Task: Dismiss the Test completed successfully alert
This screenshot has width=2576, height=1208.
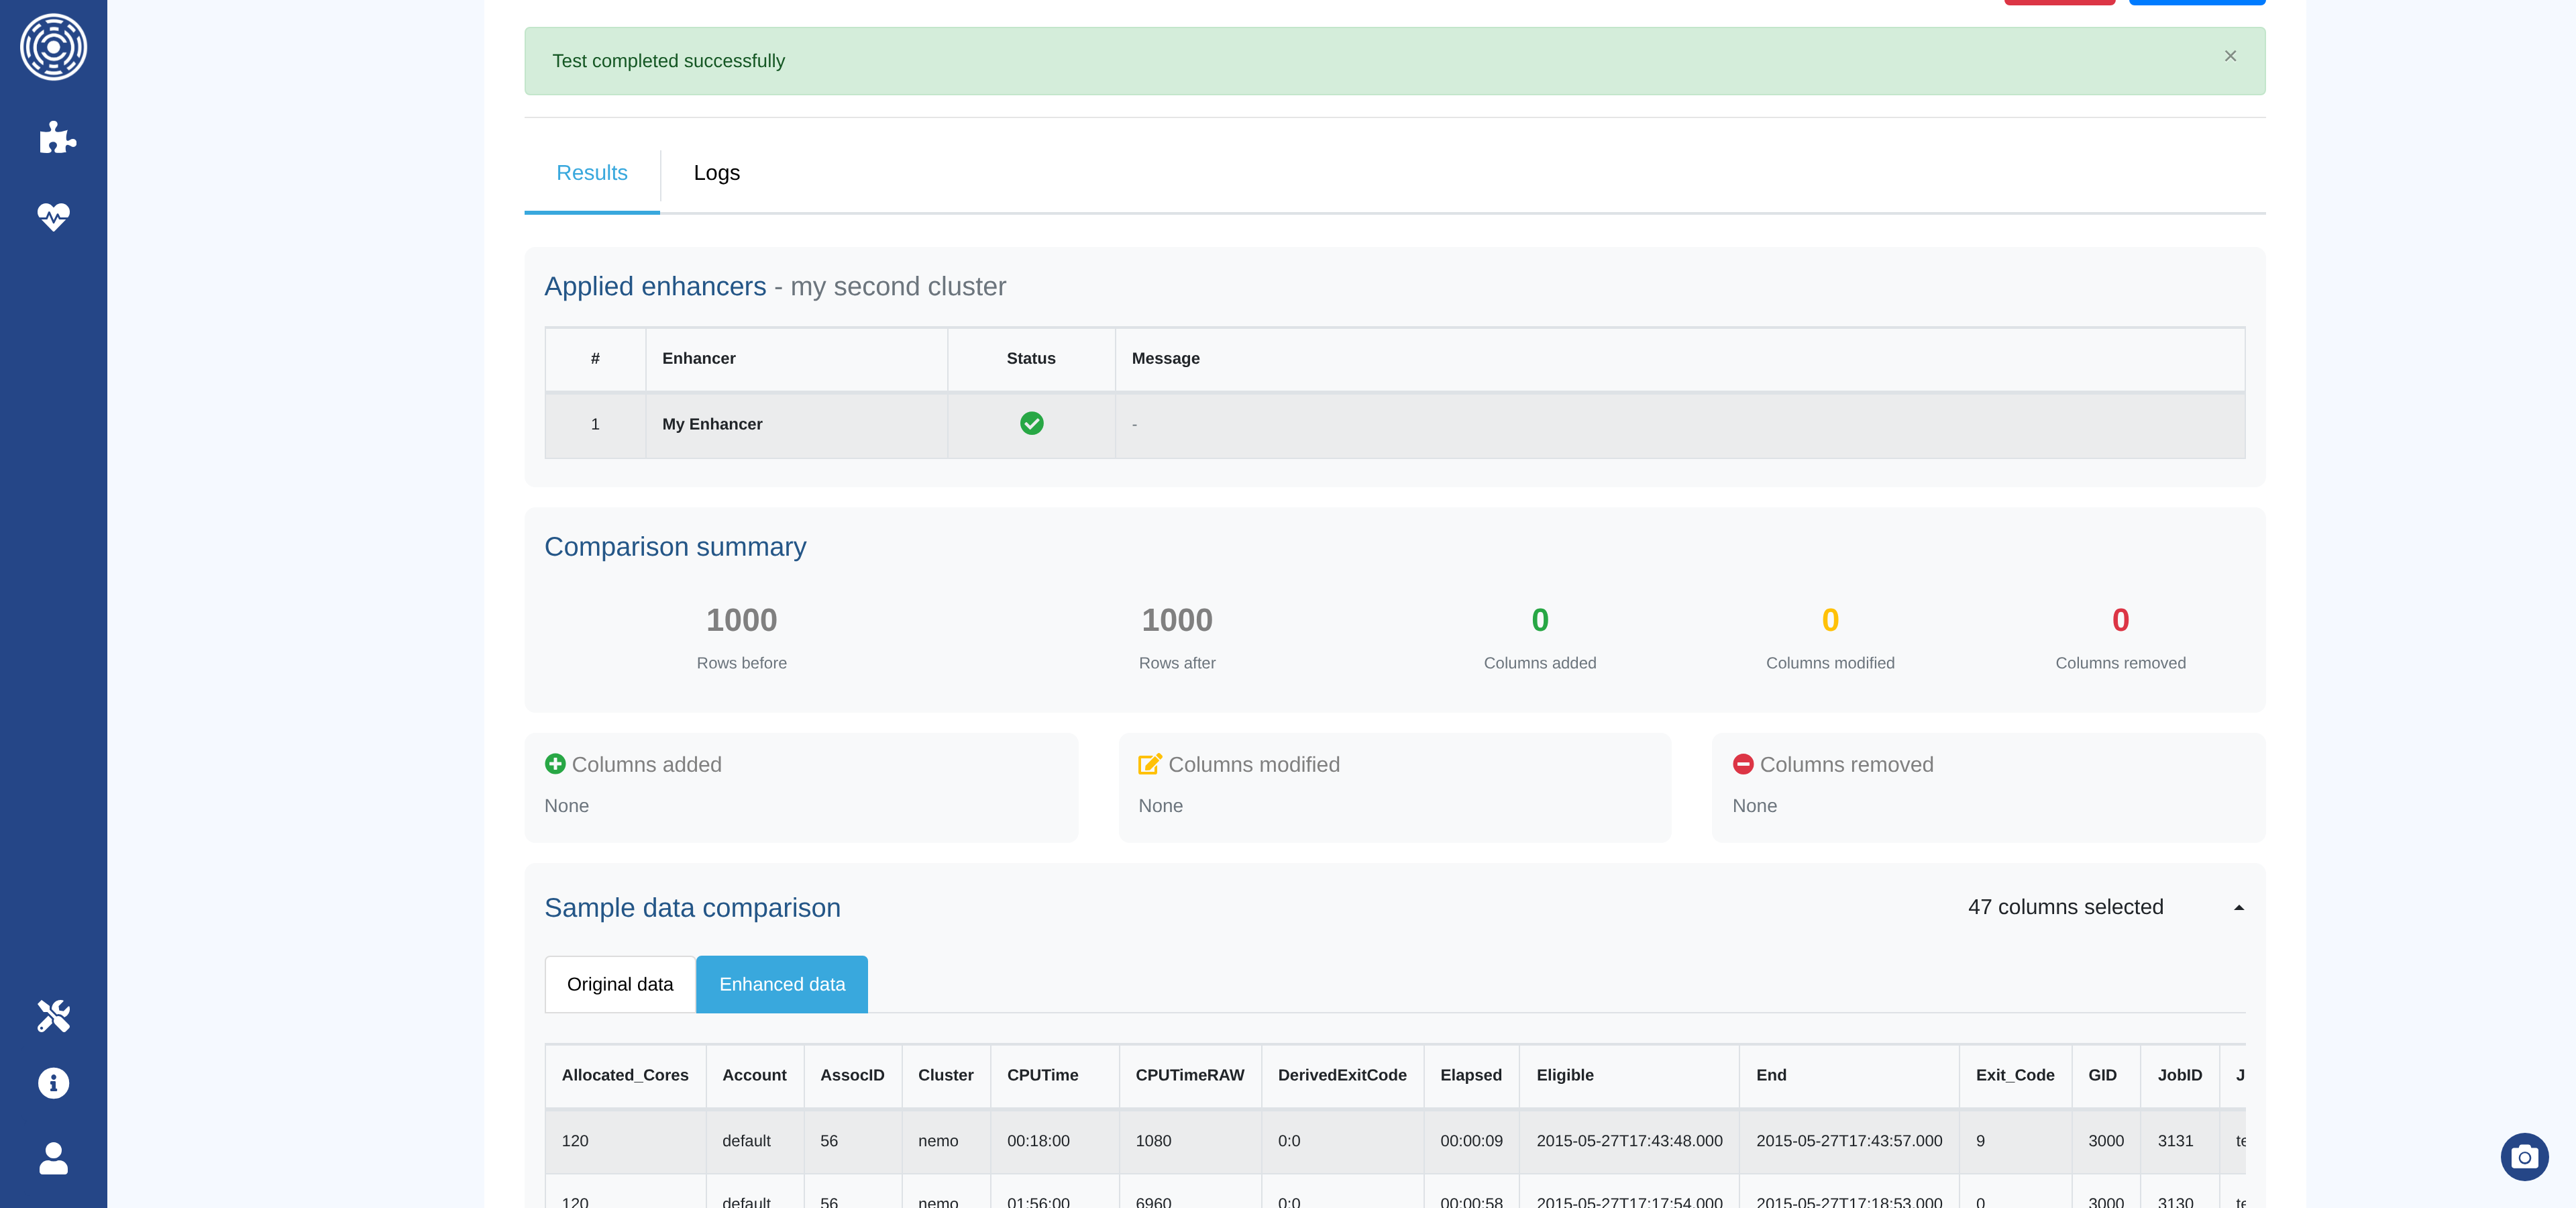Action: 2230,56
